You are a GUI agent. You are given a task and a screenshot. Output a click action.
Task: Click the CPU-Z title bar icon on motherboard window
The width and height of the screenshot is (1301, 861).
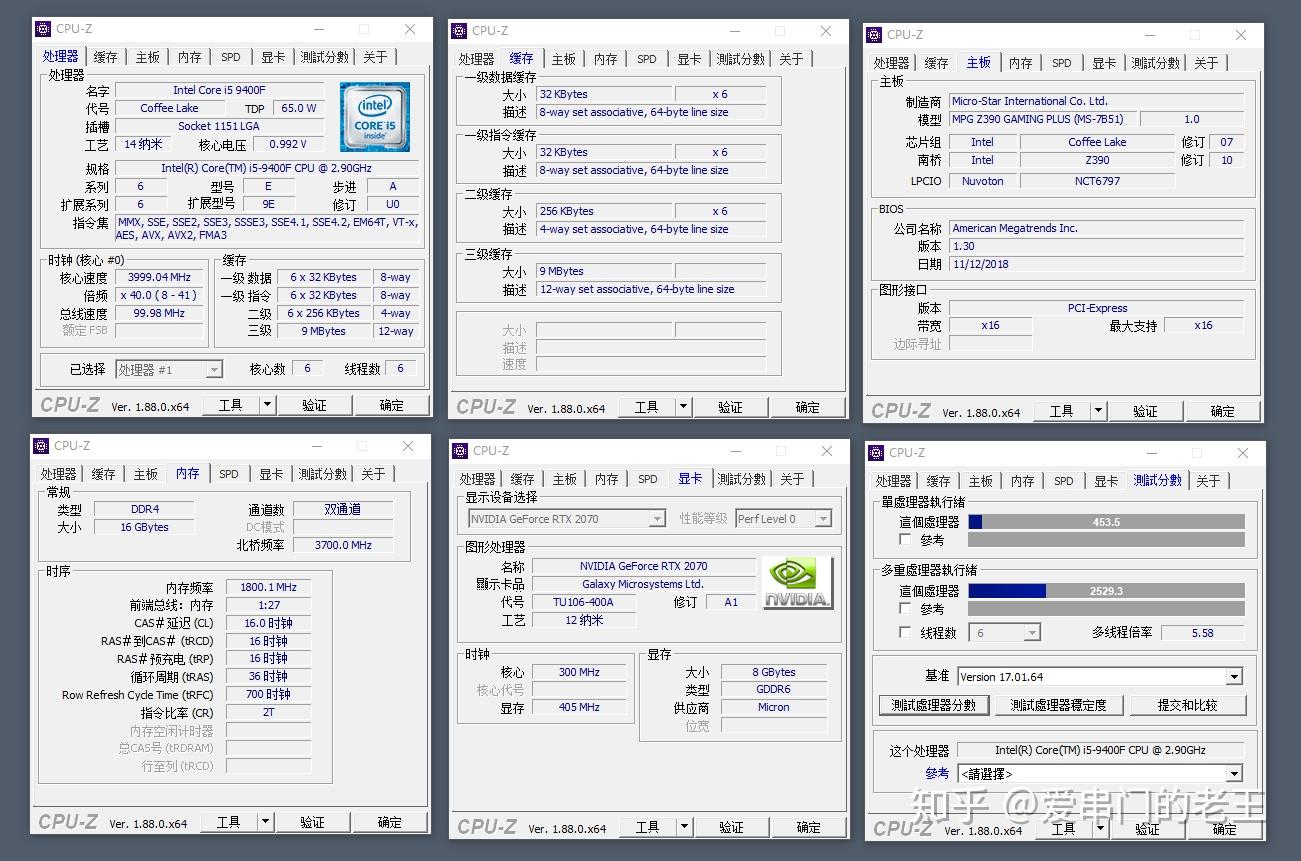pyautogui.click(x=875, y=33)
